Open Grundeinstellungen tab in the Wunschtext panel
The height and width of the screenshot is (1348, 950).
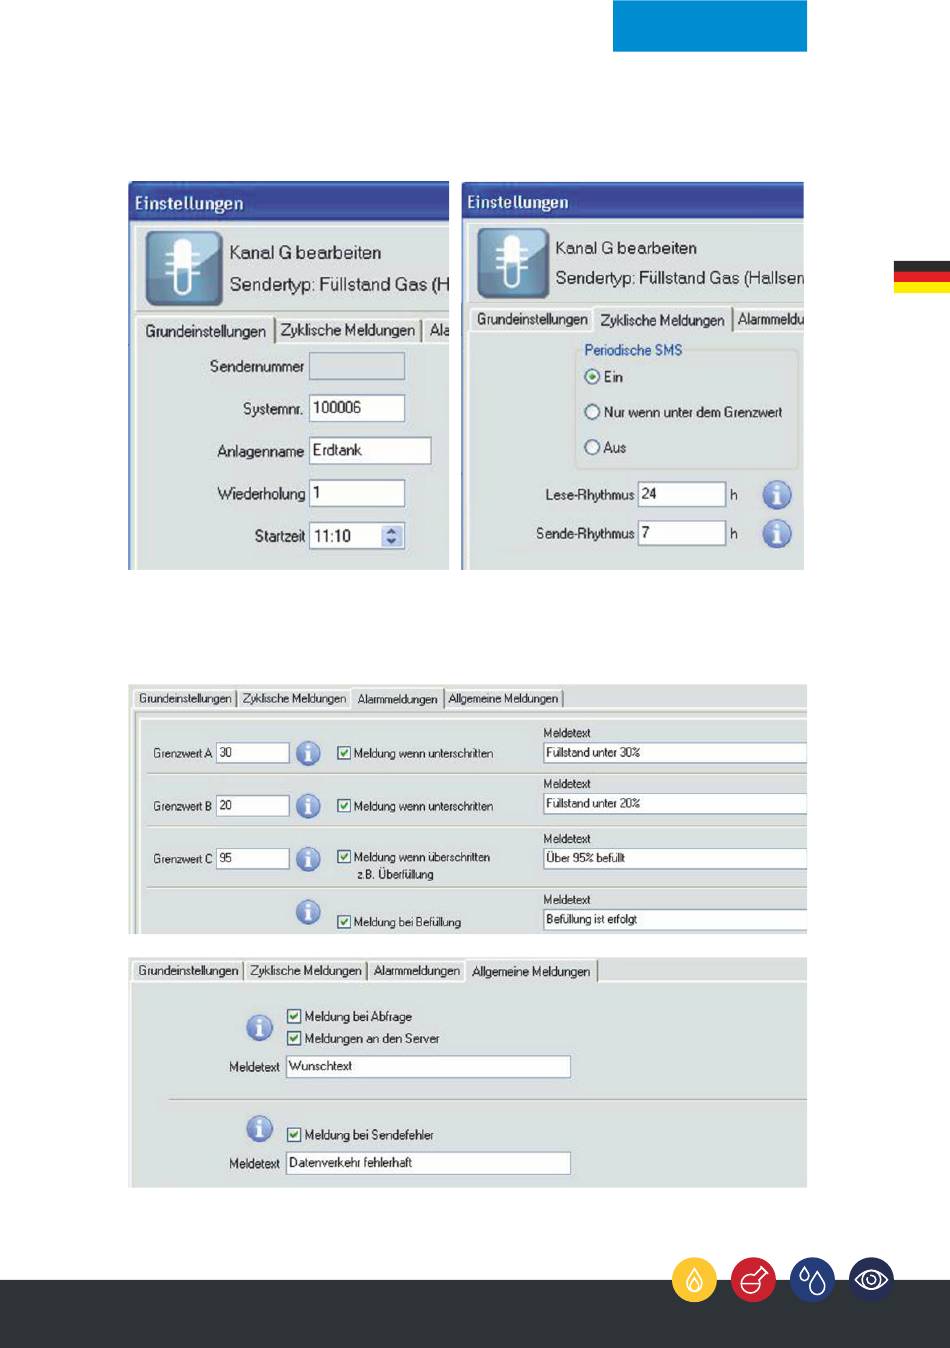188,970
